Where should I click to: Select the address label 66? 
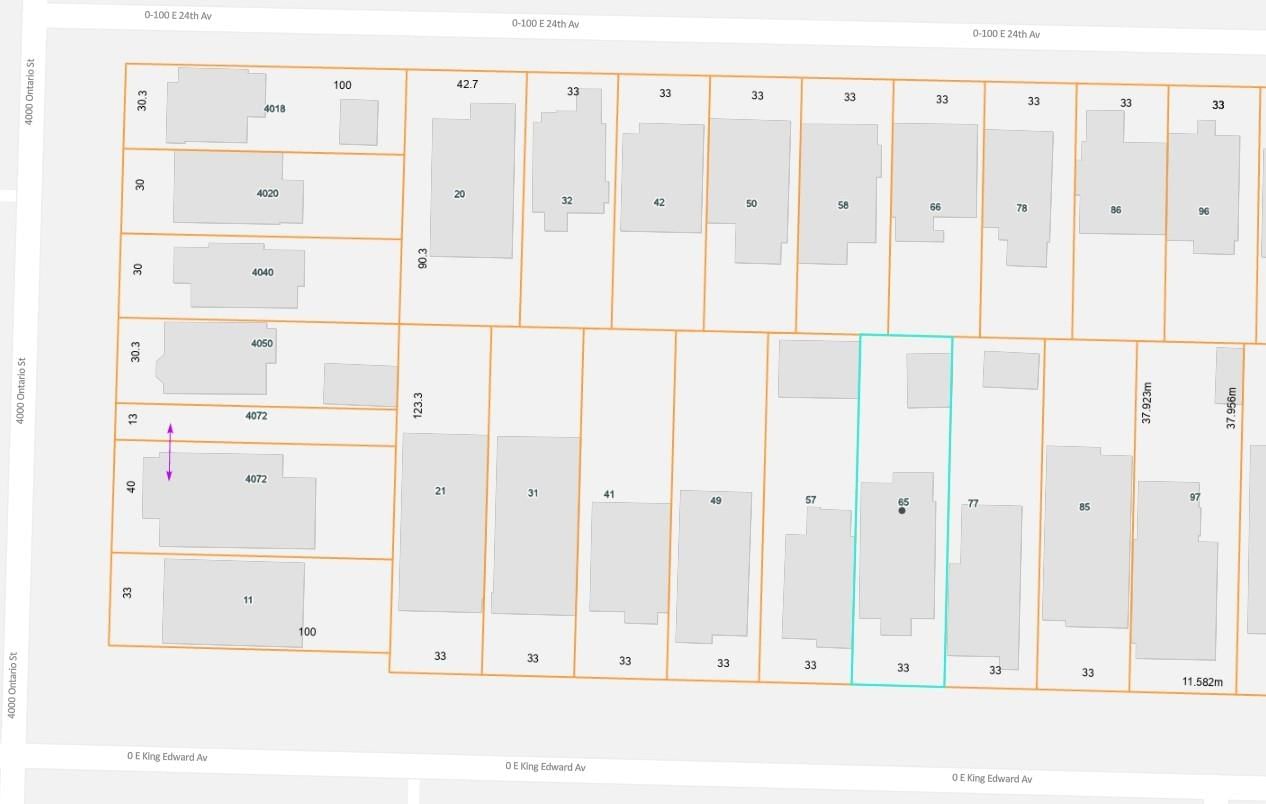[x=935, y=207]
